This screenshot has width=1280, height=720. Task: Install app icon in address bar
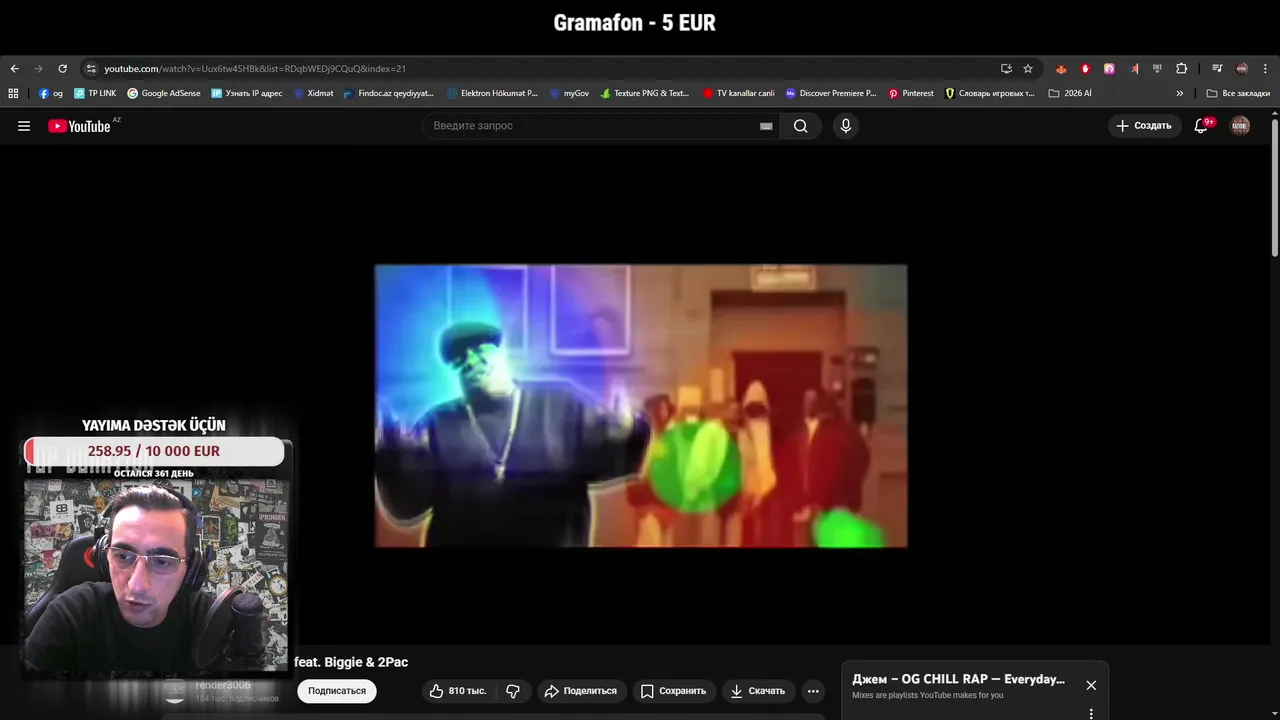pos(1006,69)
